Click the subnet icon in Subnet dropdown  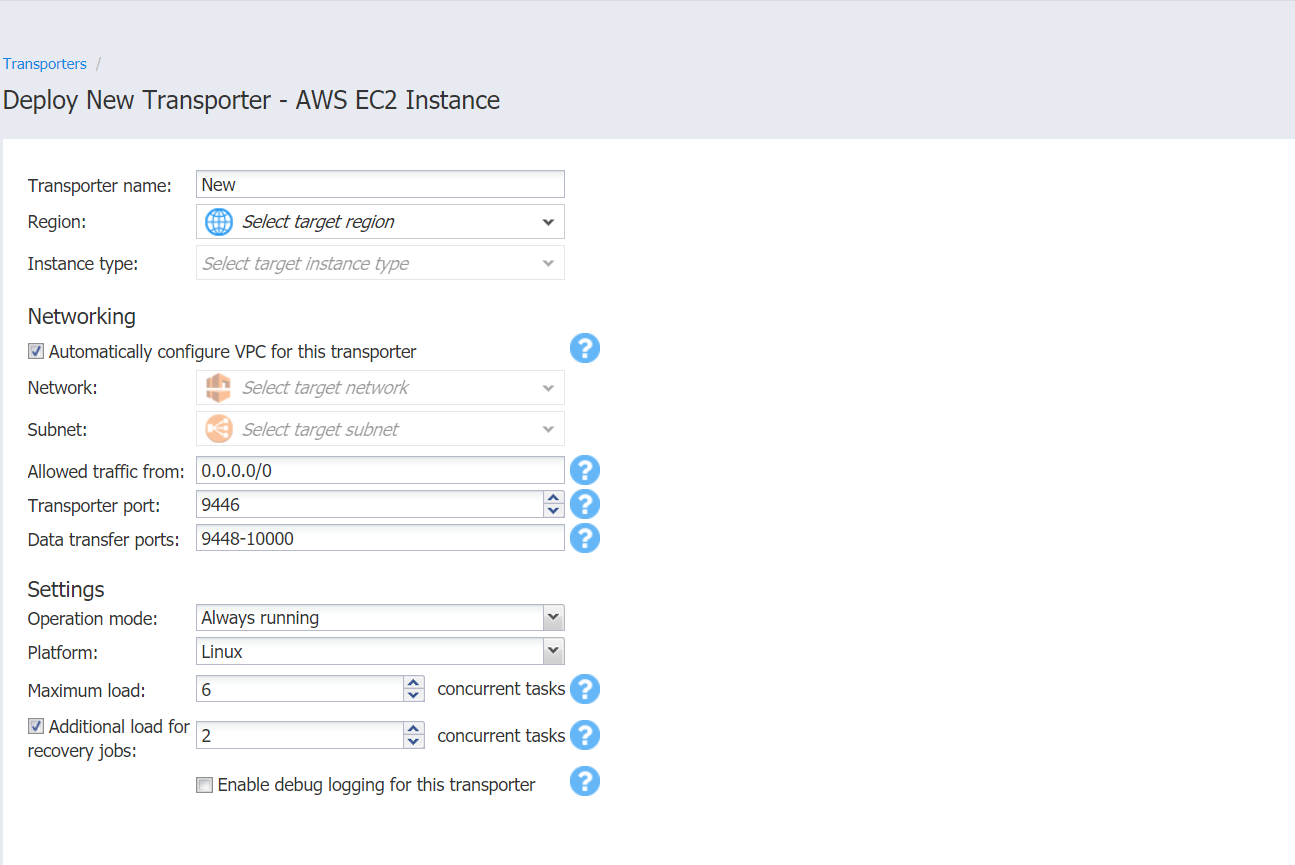[x=218, y=430]
